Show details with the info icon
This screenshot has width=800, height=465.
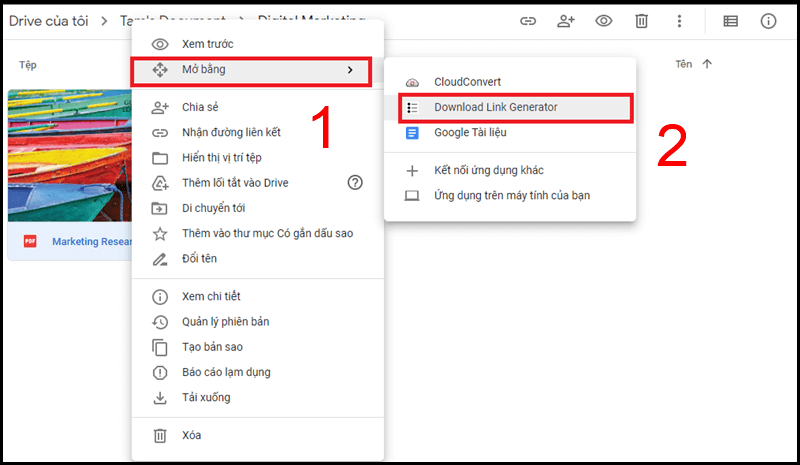(x=768, y=21)
